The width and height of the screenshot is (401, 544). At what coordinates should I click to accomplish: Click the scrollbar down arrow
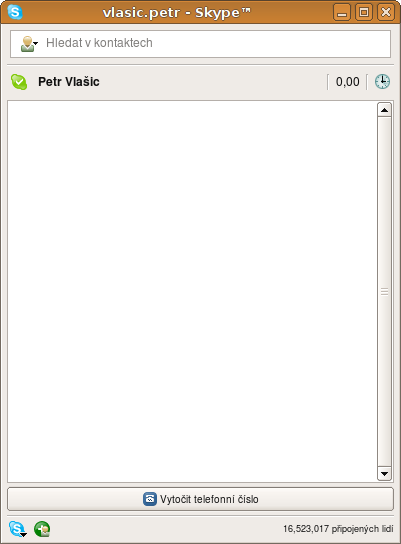point(384,474)
